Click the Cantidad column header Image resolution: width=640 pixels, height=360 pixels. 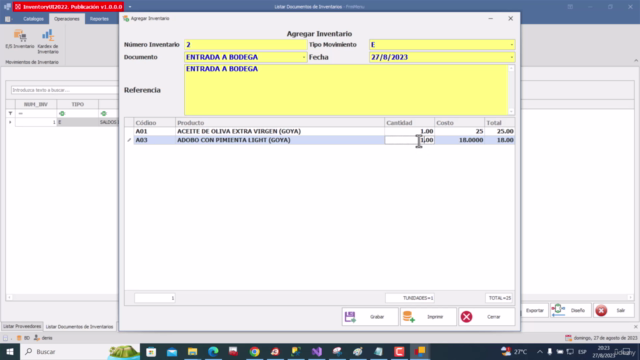pos(409,122)
